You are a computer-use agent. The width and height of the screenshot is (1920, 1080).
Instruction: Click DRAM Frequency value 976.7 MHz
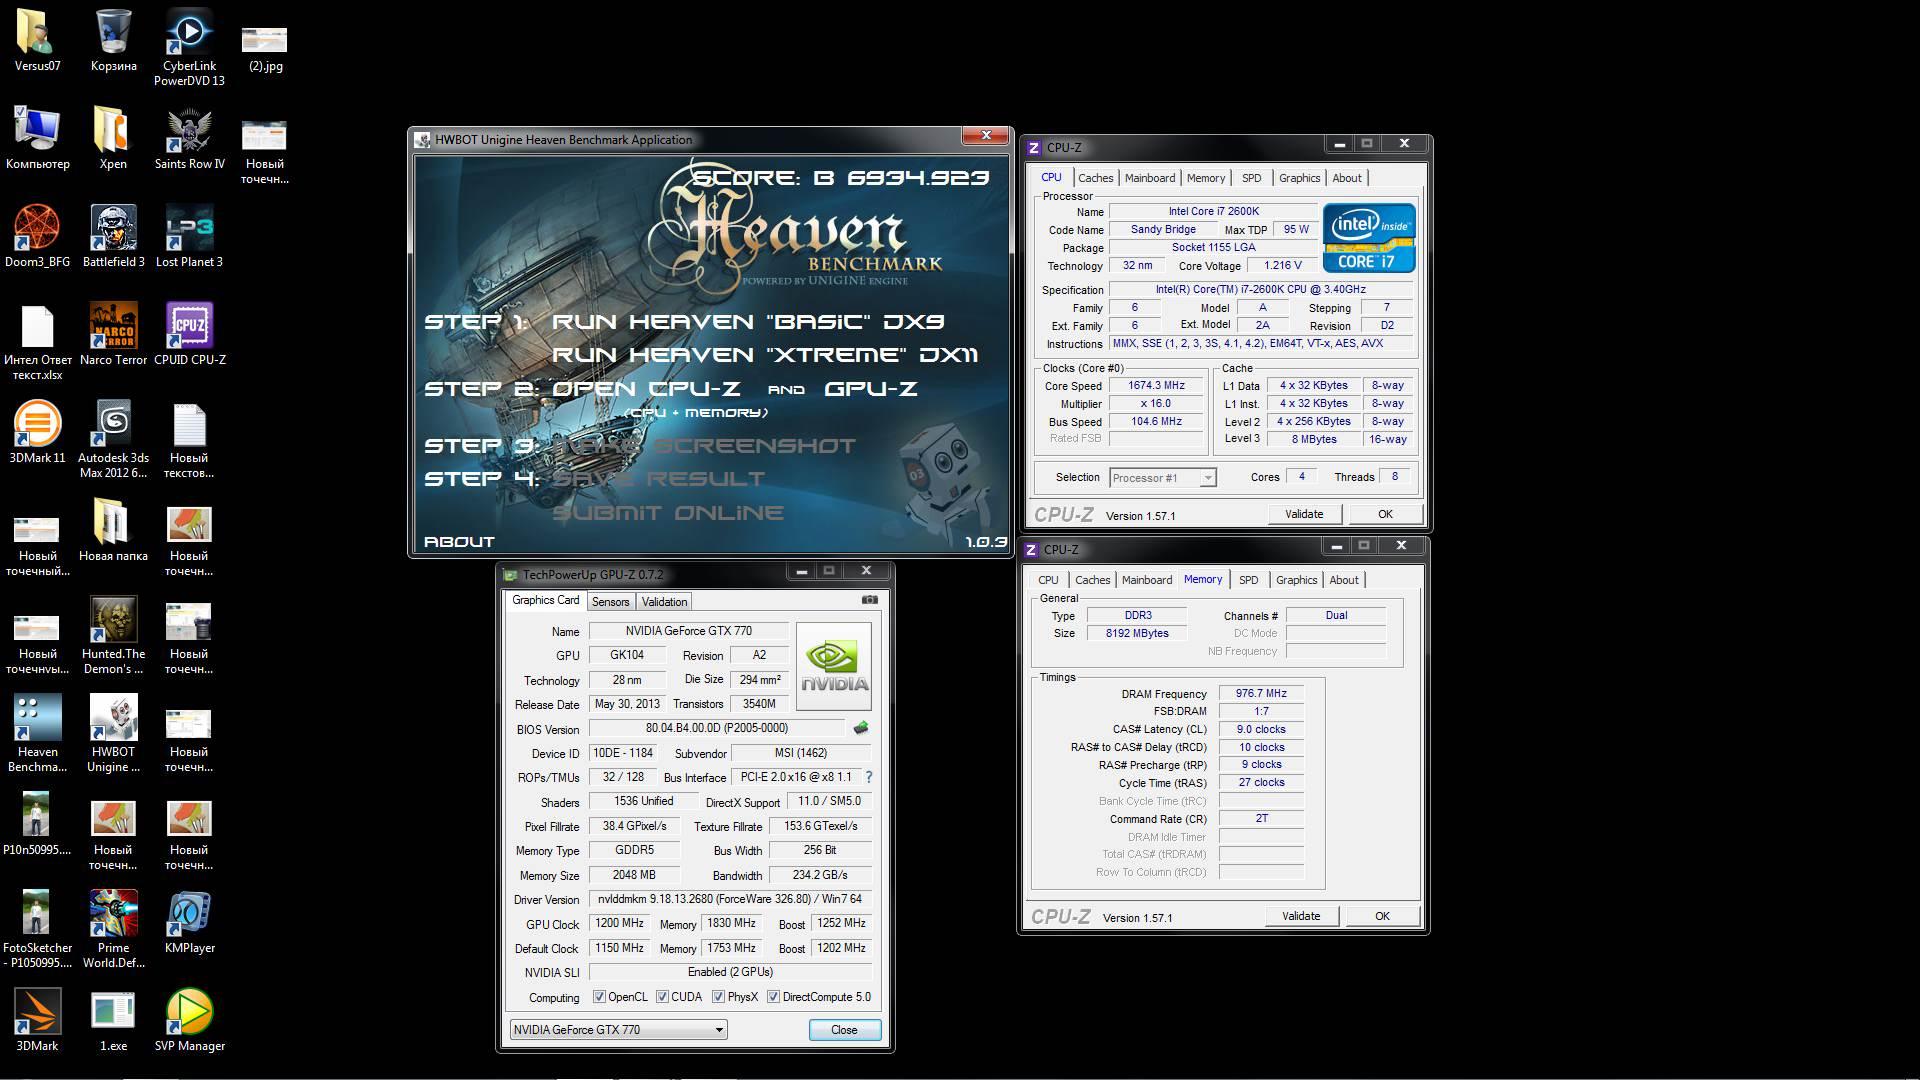click(x=1261, y=693)
